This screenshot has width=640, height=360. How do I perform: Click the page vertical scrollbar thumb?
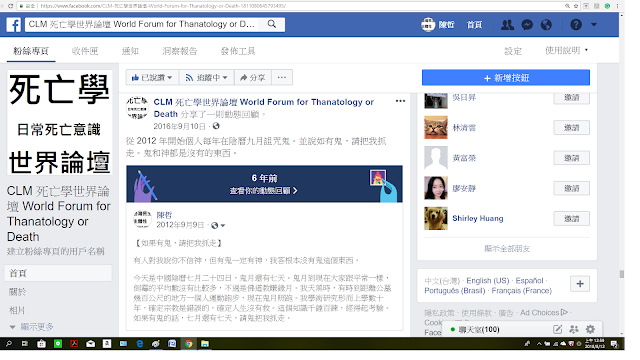(x=622, y=274)
